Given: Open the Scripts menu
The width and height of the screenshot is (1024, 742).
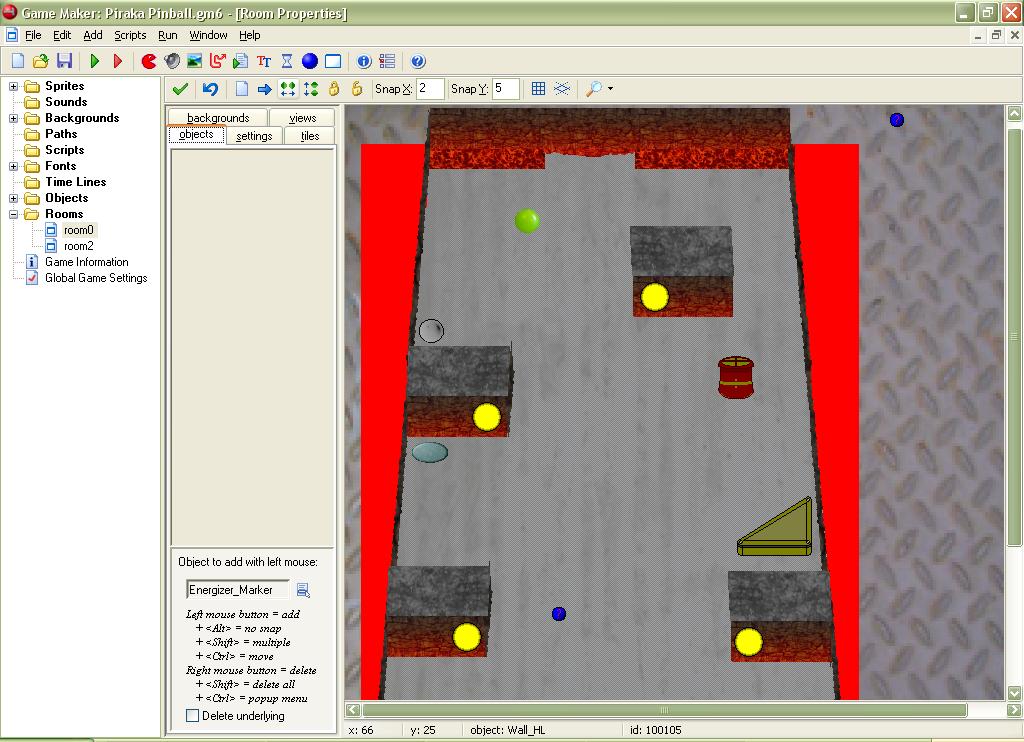Looking at the screenshot, I should point(130,35).
